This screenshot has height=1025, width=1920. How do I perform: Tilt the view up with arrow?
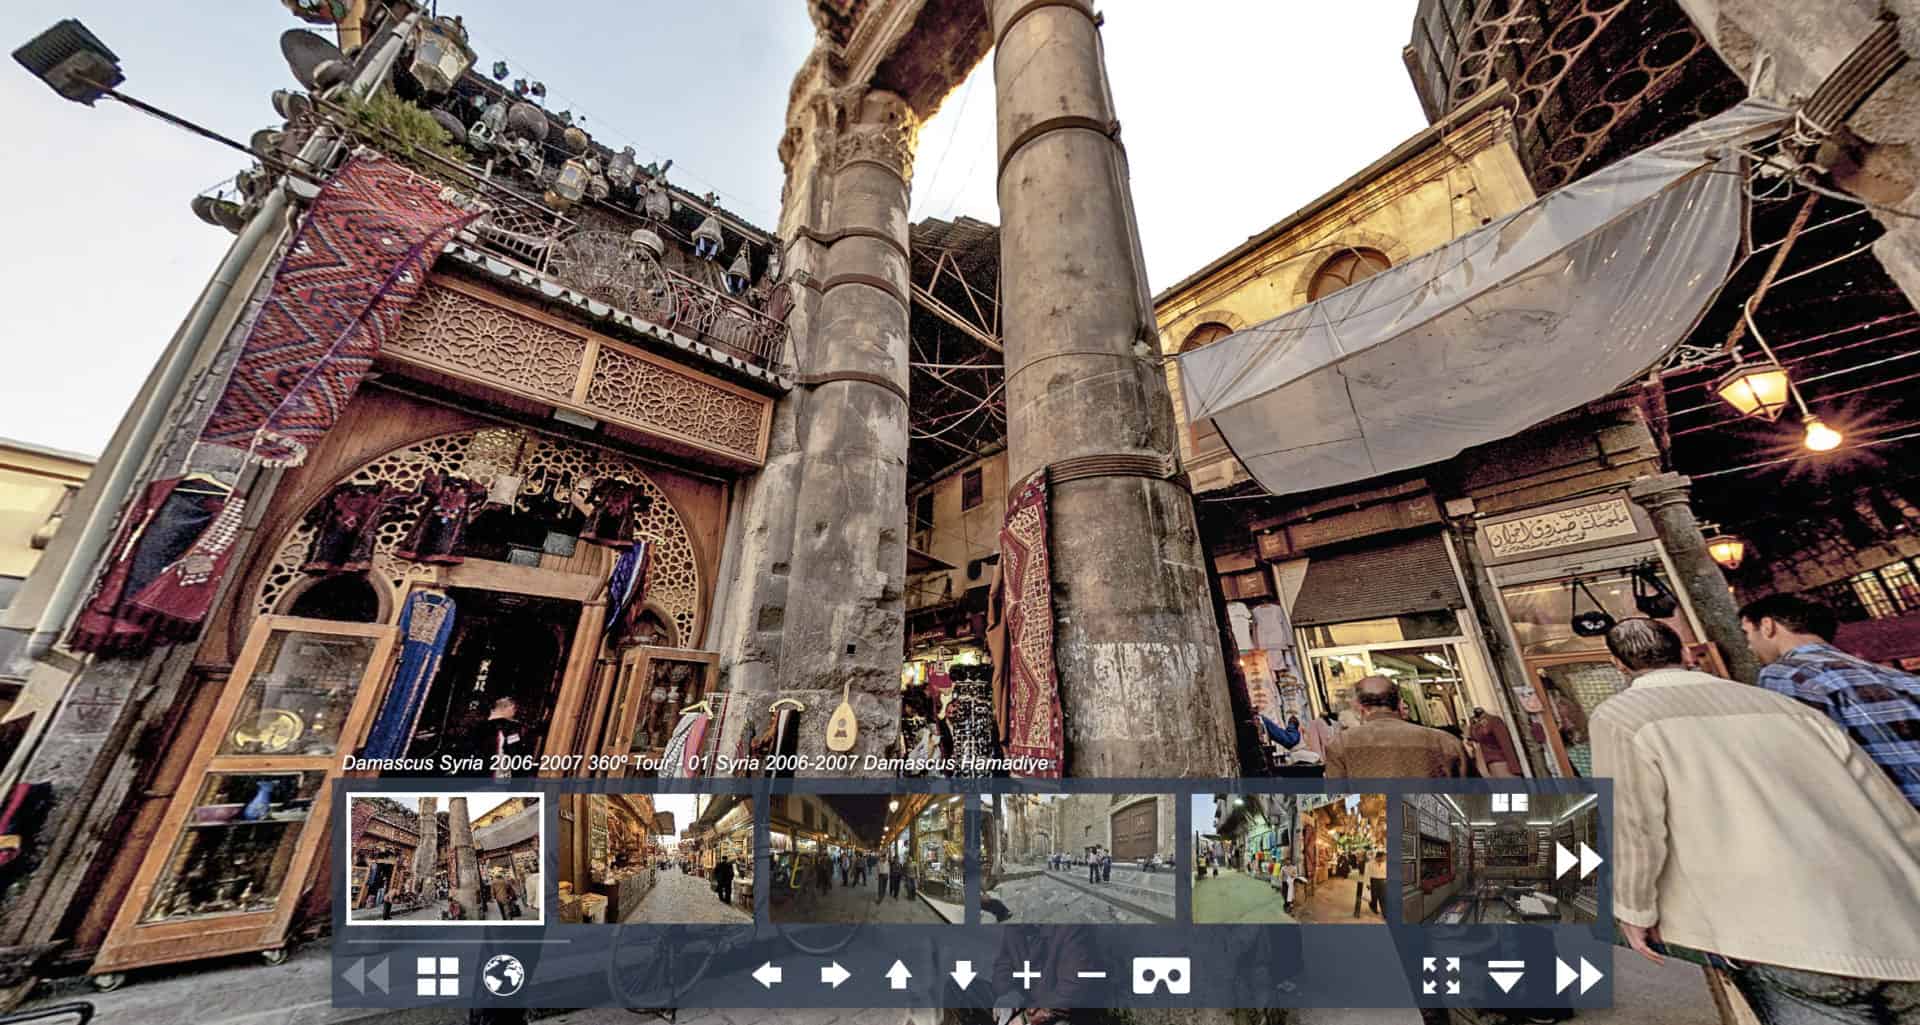(x=899, y=975)
